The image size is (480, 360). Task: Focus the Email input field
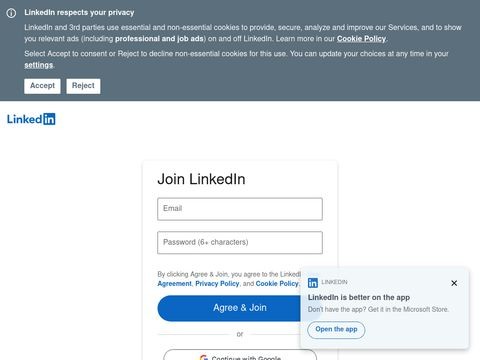coord(240,209)
